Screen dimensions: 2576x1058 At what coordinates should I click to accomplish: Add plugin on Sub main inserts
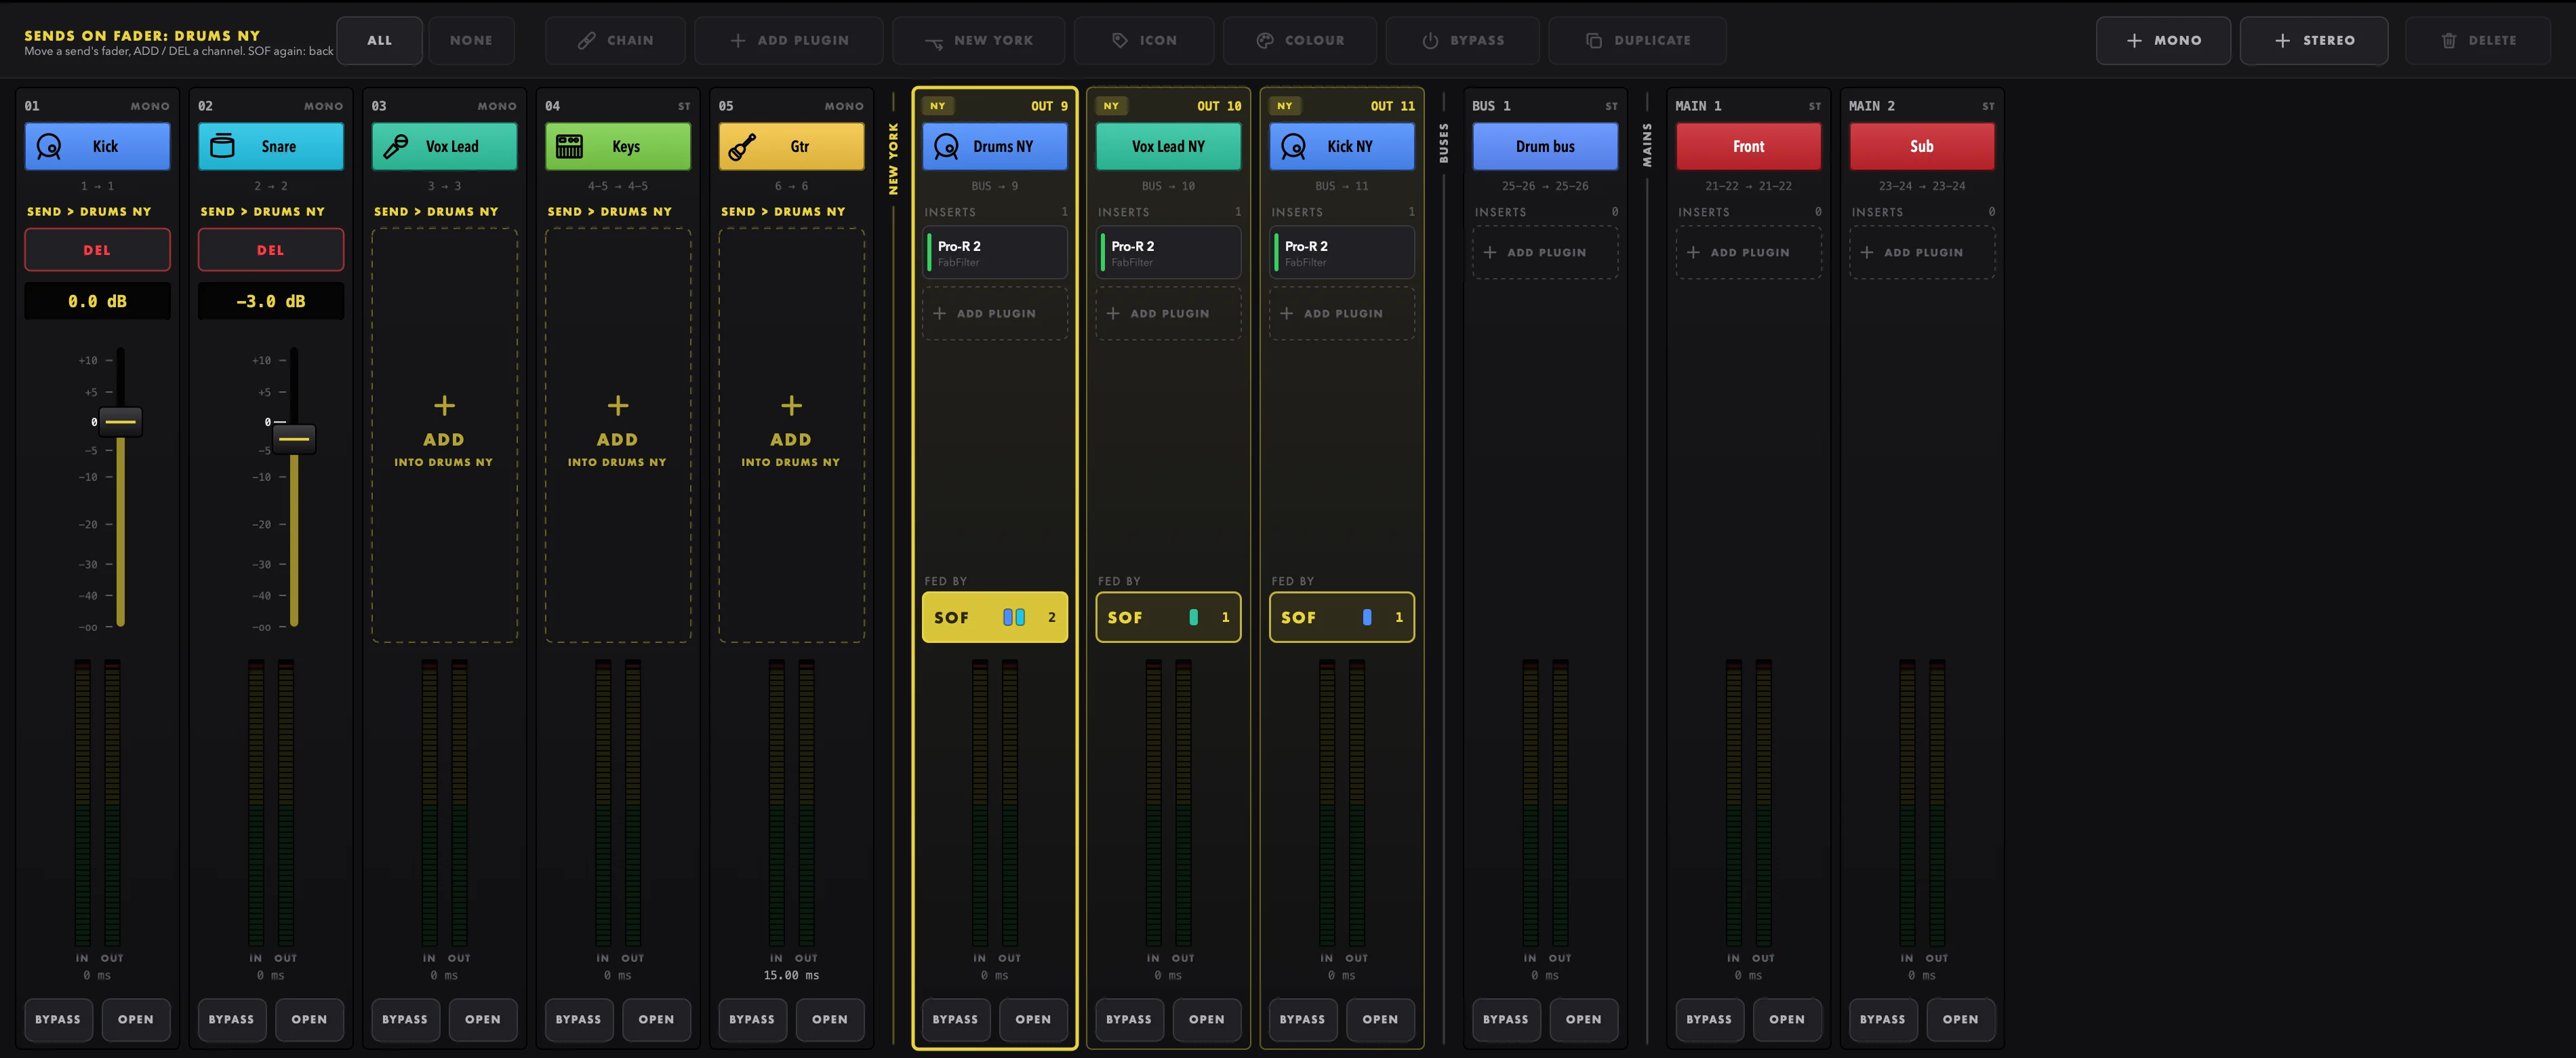tap(1922, 253)
